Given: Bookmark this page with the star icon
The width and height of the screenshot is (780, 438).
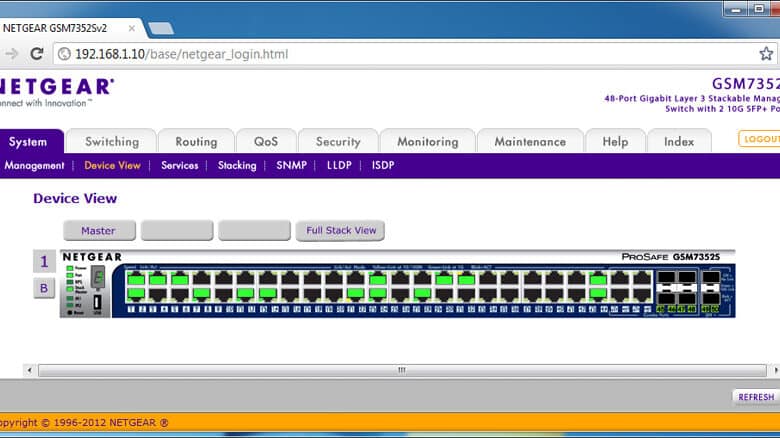Looking at the screenshot, I should click(766, 54).
